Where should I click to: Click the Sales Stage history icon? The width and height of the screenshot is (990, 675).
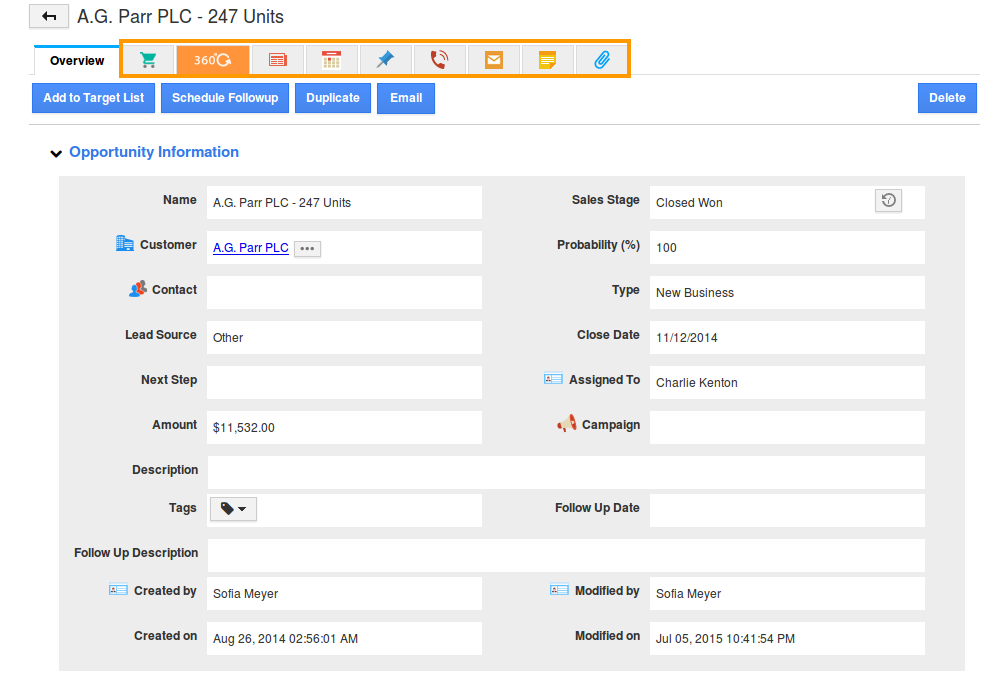pyautogui.click(x=888, y=201)
